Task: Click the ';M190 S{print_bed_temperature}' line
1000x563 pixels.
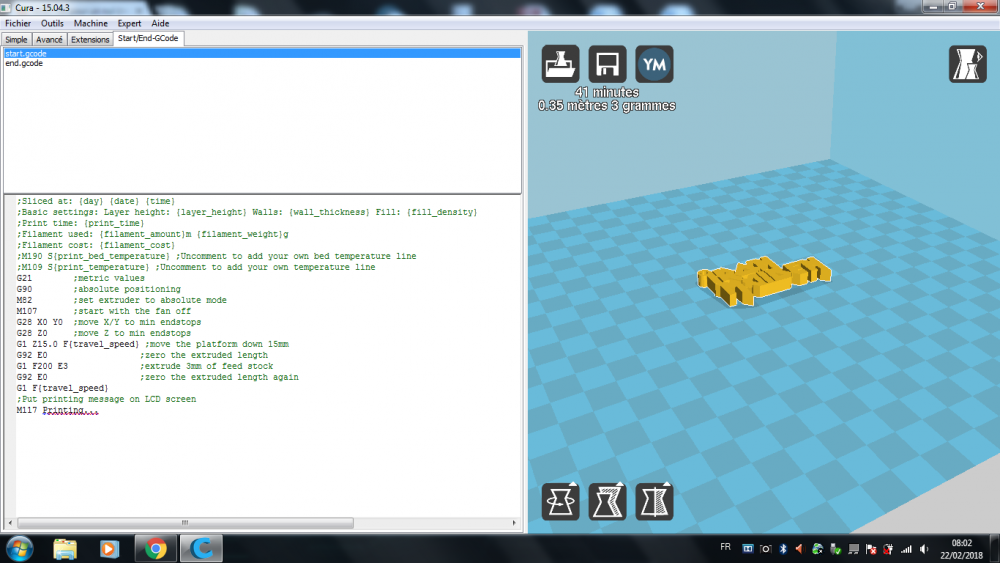Action: click(x=216, y=256)
